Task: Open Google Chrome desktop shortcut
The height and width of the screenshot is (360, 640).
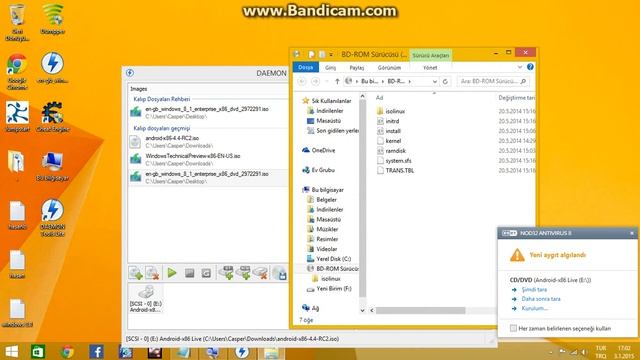Action: (17, 72)
